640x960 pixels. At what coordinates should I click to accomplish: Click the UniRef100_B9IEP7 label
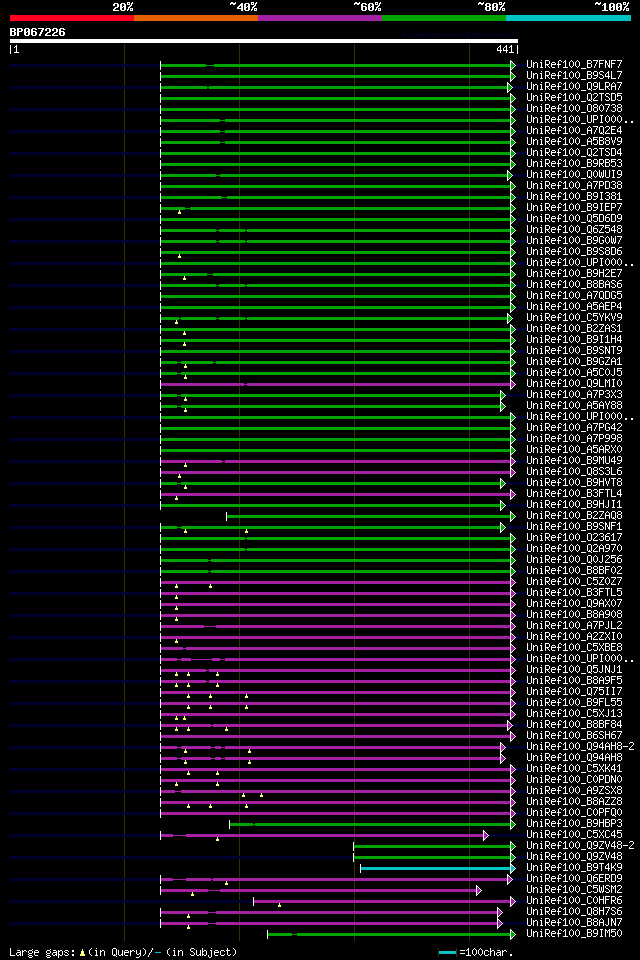tap(574, 208)
